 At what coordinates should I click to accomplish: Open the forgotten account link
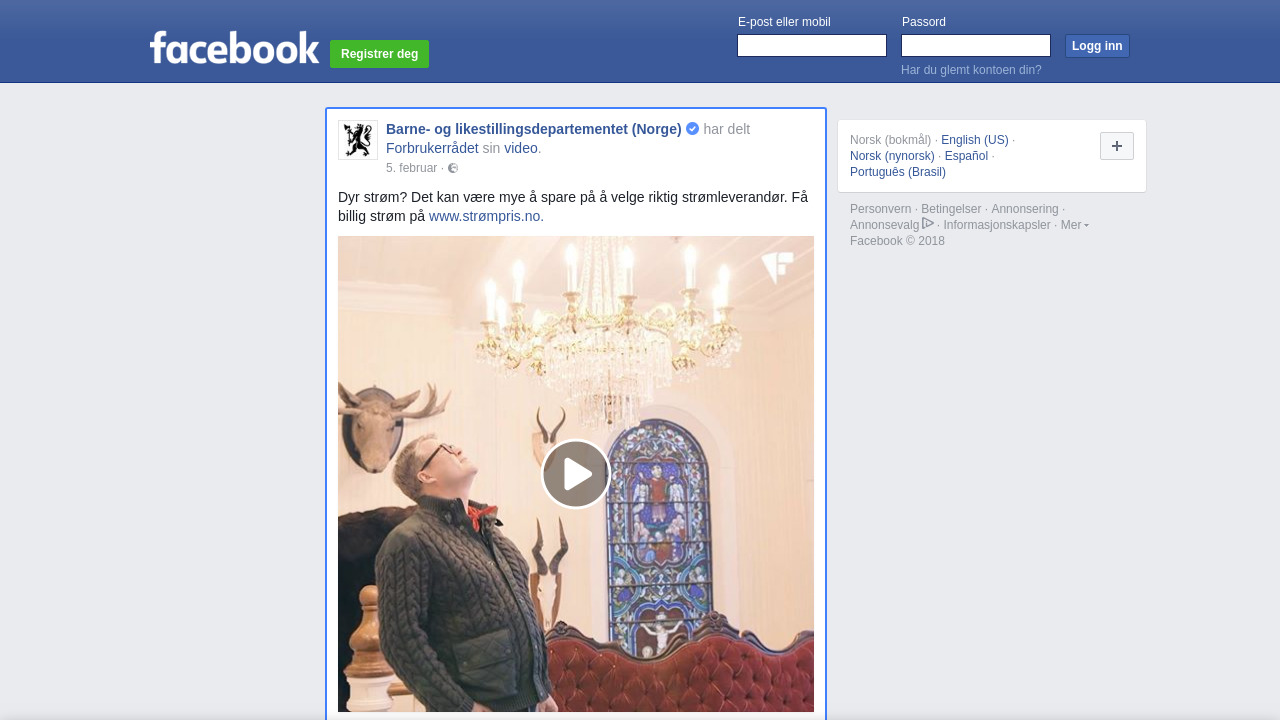pyautogui.click(x=971, y=70)
